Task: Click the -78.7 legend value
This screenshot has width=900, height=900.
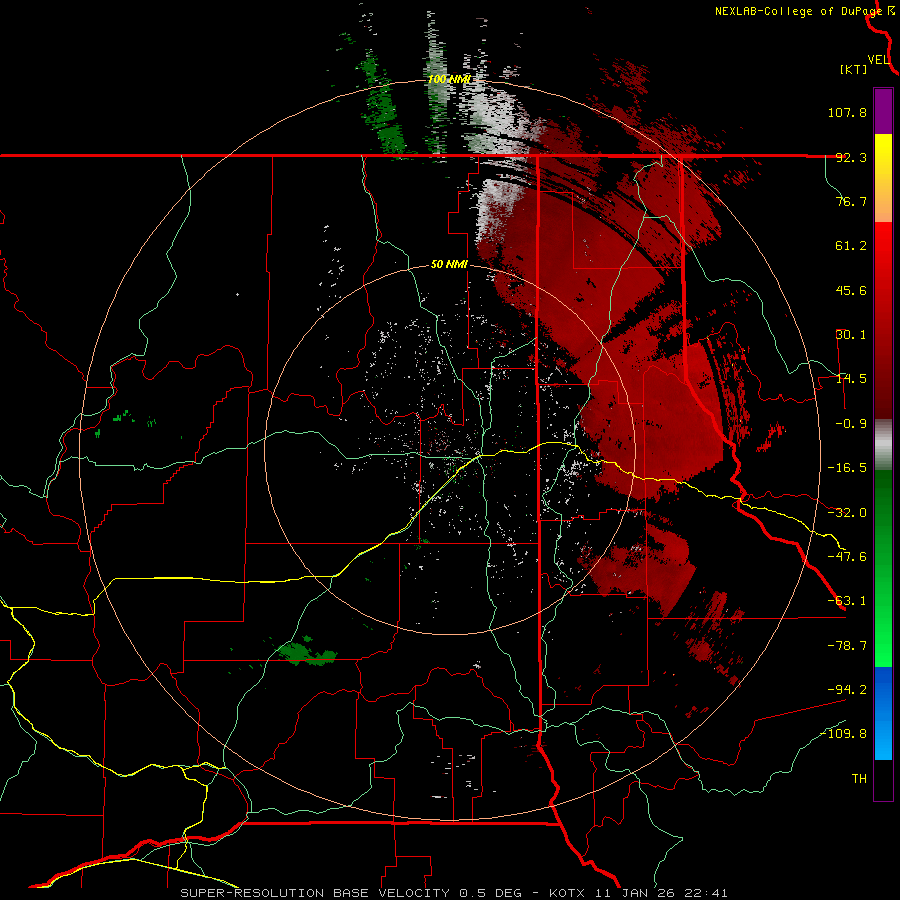Action: [x=847, y=646]
